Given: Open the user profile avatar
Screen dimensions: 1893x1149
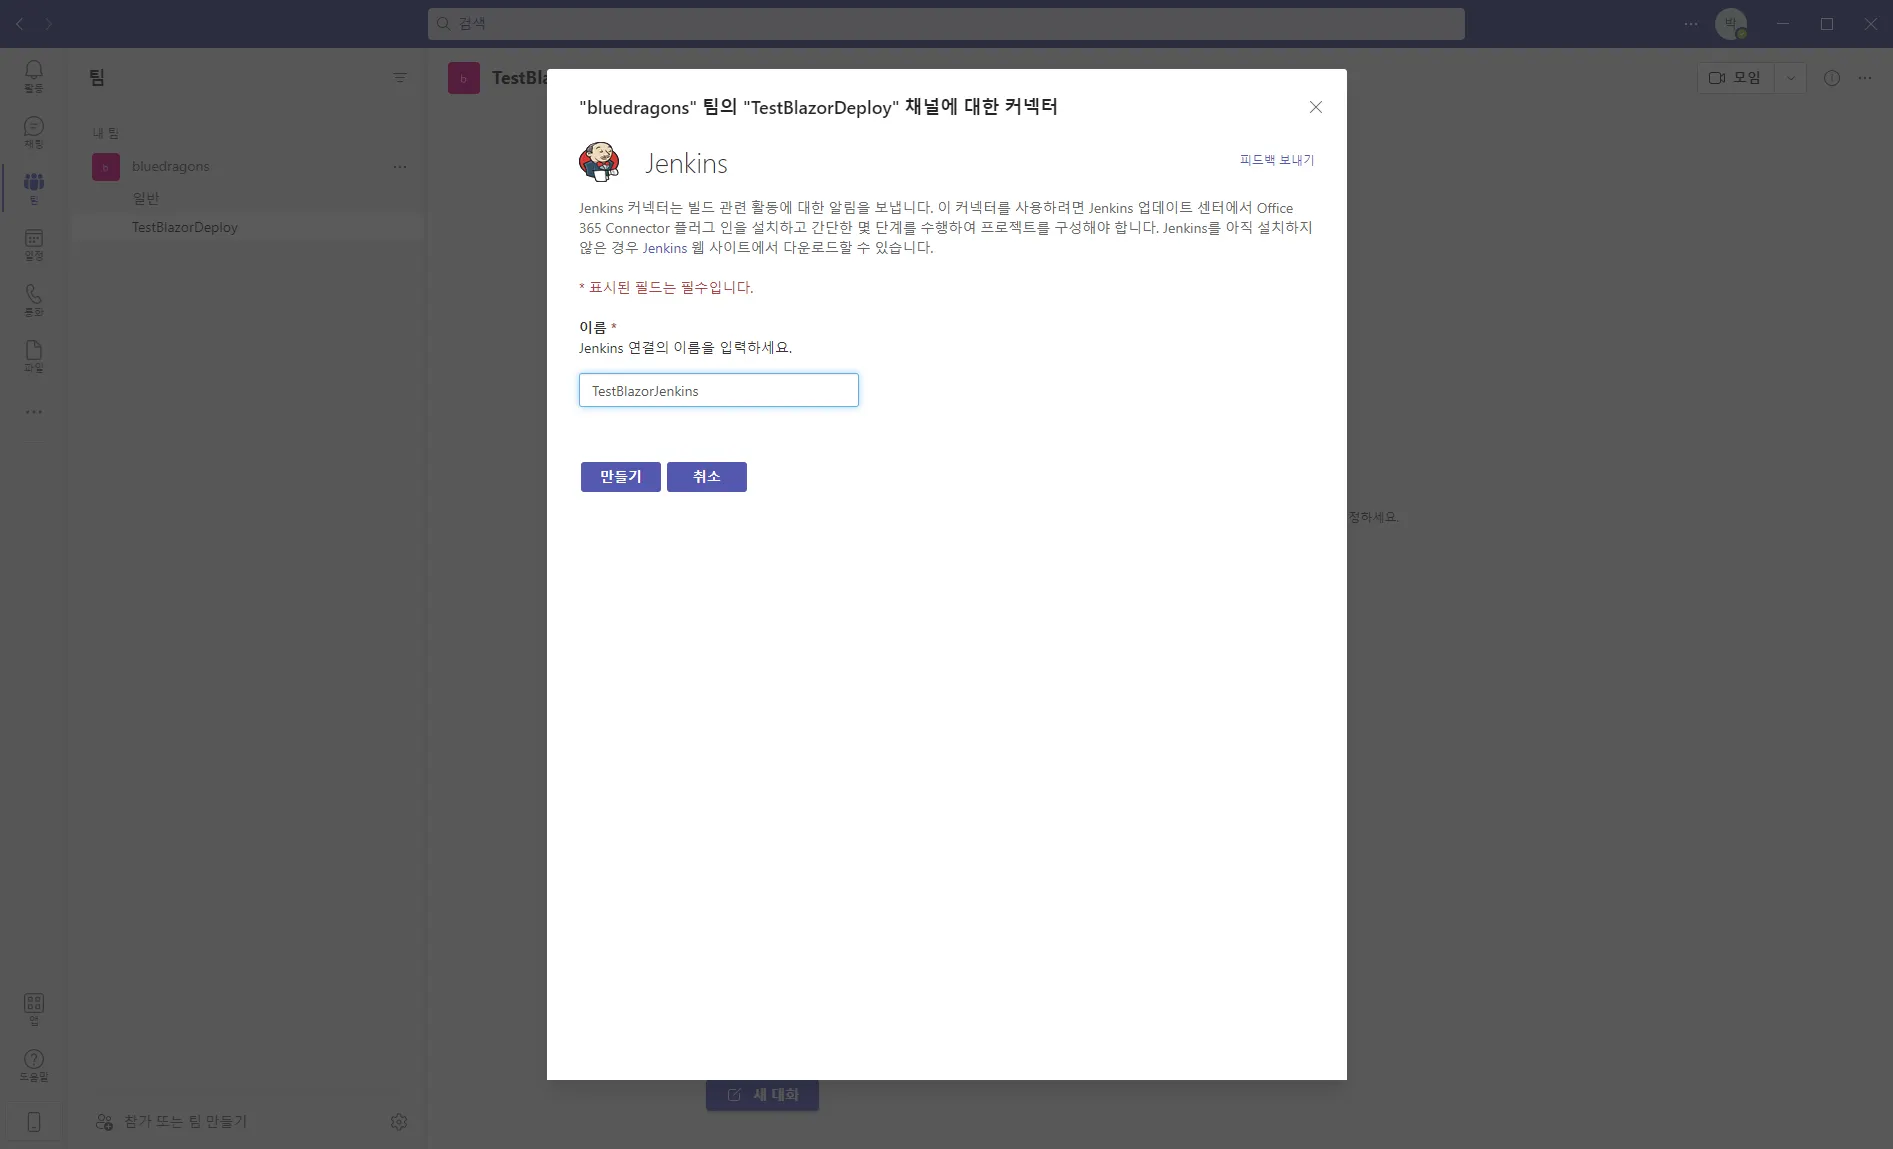Looking at the screenshot, I should pos(1731,23).
